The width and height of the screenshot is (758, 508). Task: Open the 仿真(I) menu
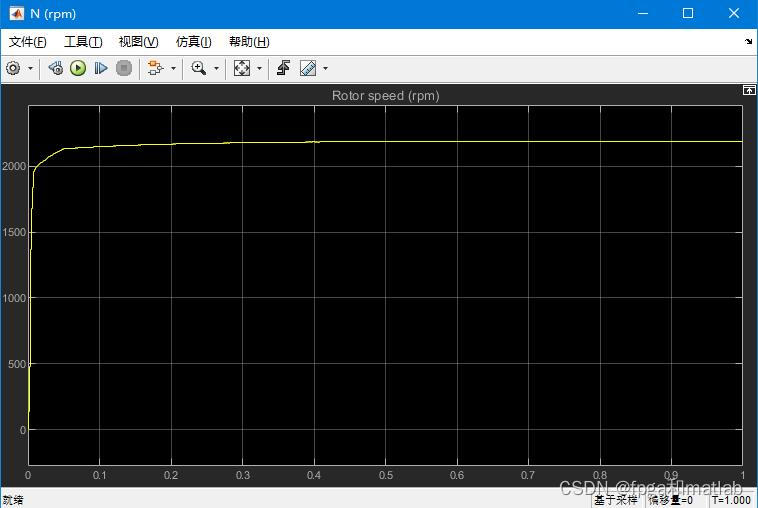[x=193, y=42]
